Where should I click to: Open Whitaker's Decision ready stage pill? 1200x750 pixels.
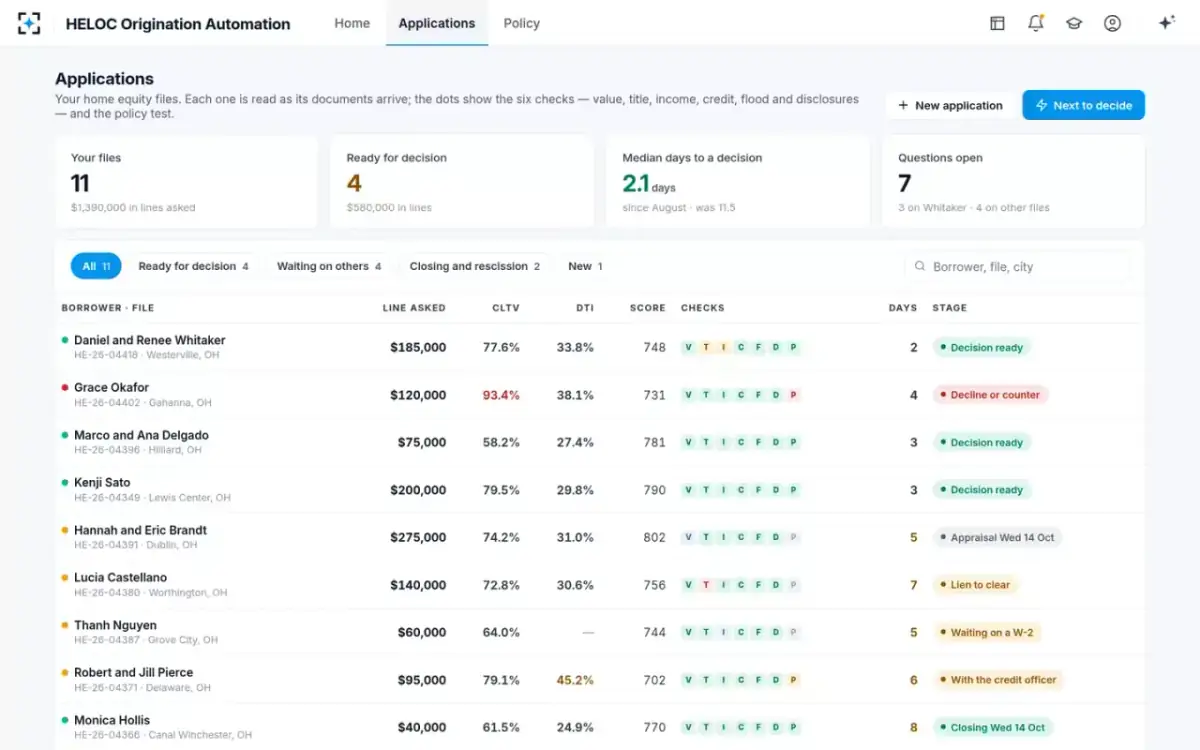pos(982,348)
